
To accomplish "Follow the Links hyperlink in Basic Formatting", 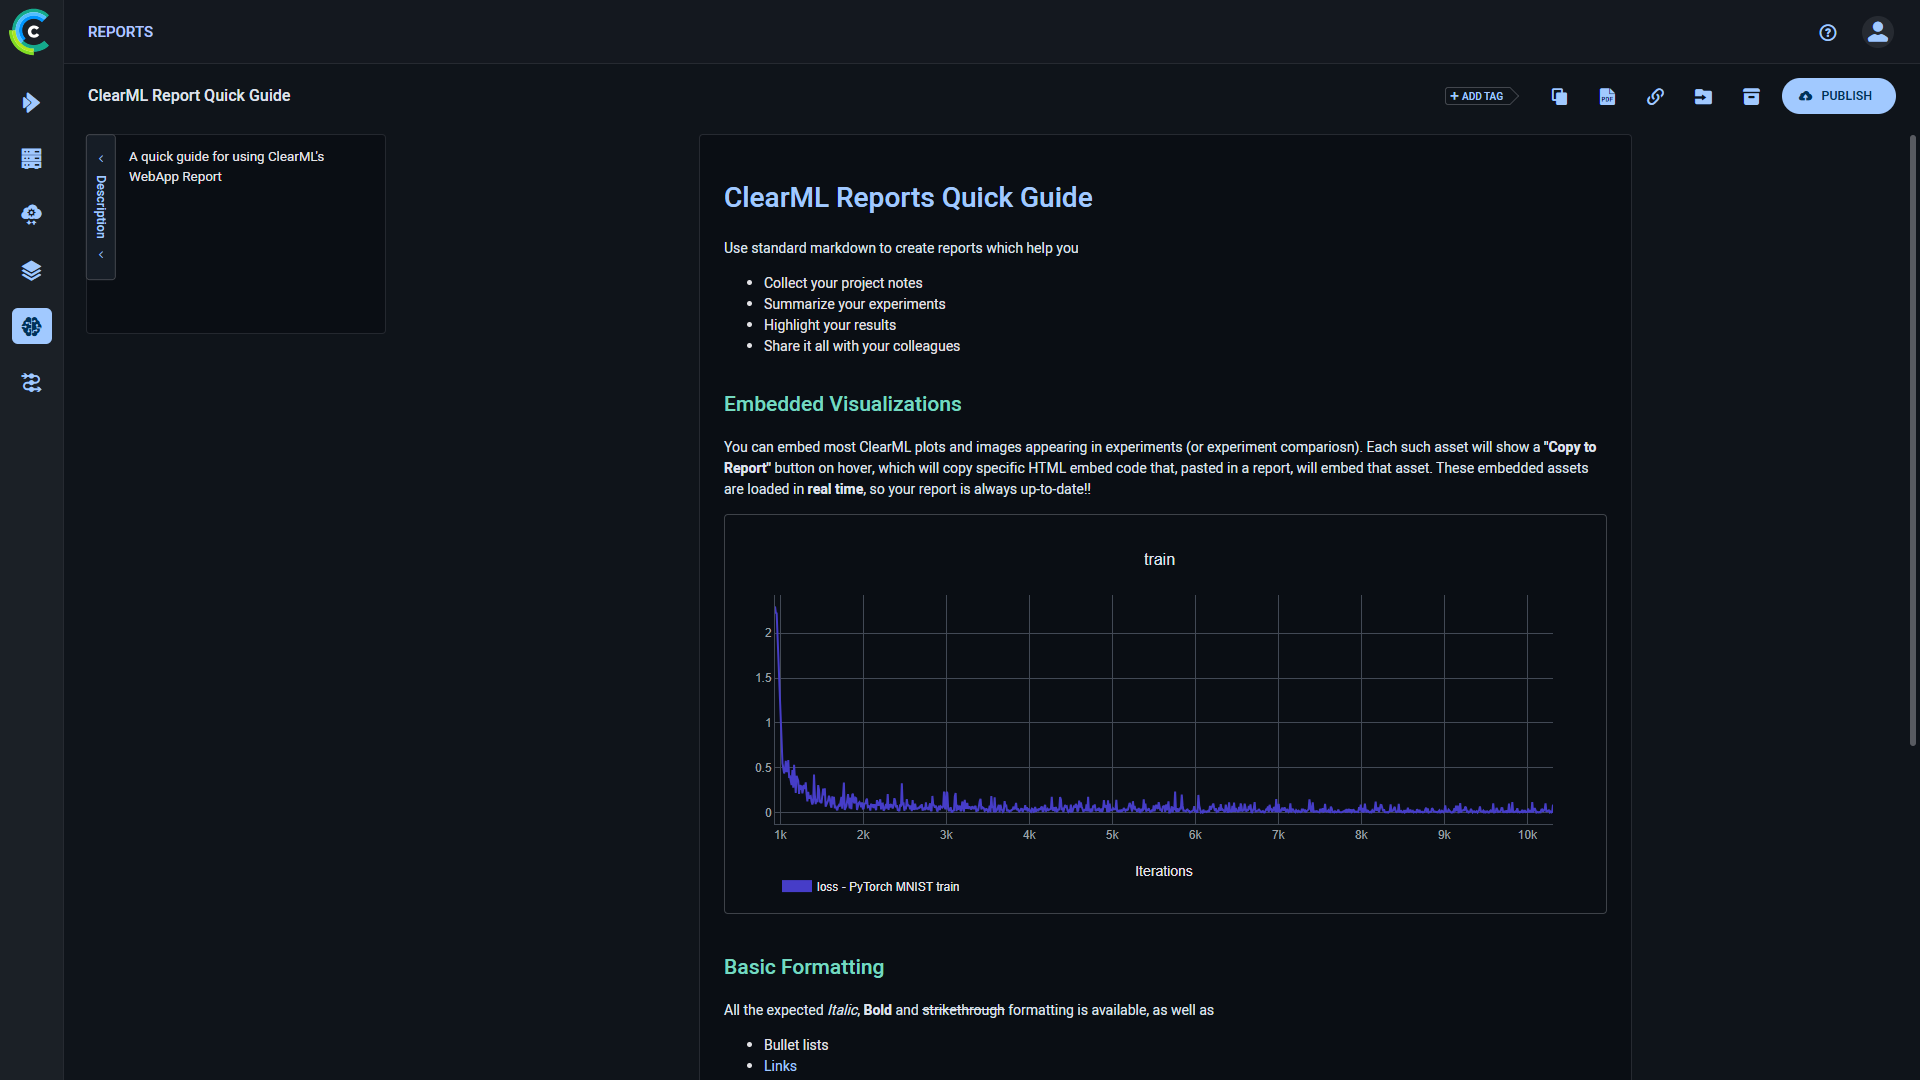I will point(780,1066).
